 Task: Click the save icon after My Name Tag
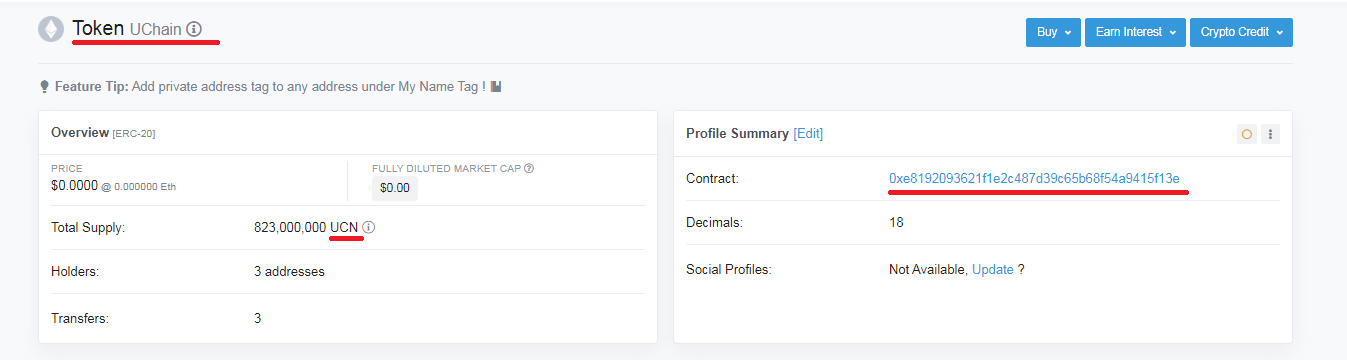tap(496, 87)
